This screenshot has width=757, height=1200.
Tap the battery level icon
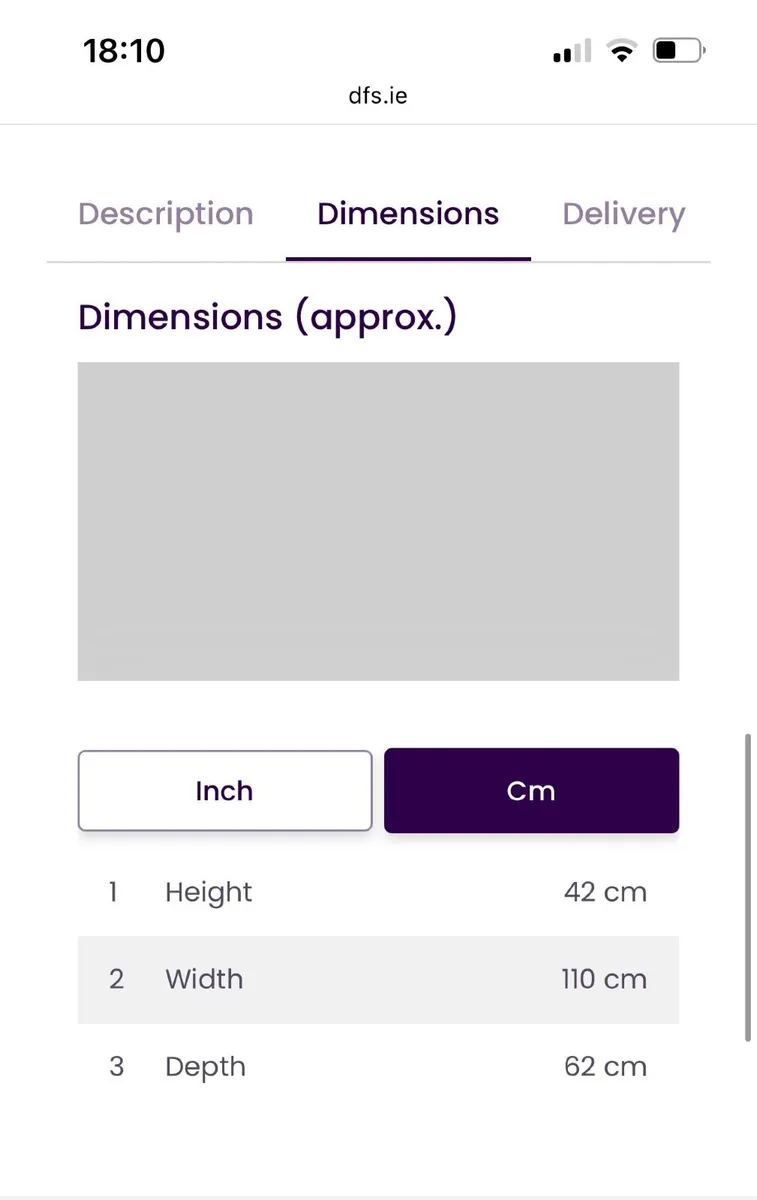679,51
